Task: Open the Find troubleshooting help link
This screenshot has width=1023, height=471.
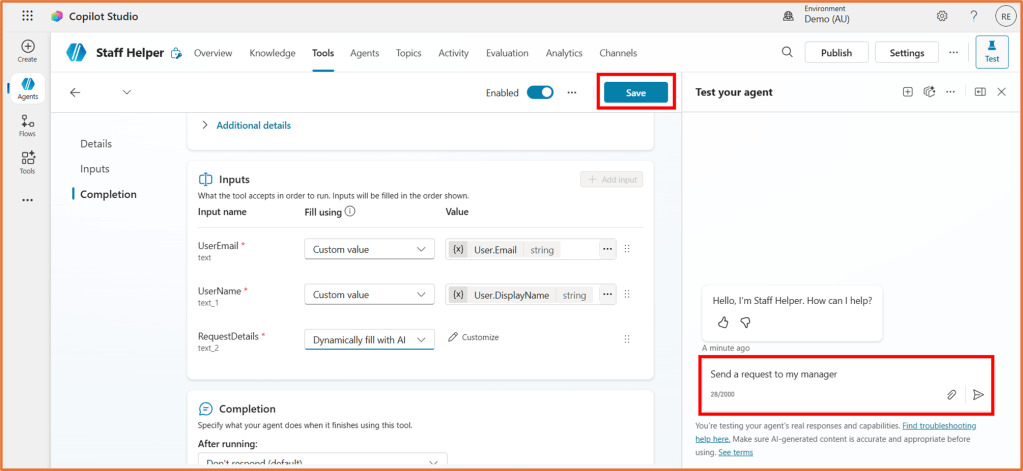Action: tap(939, 426)
